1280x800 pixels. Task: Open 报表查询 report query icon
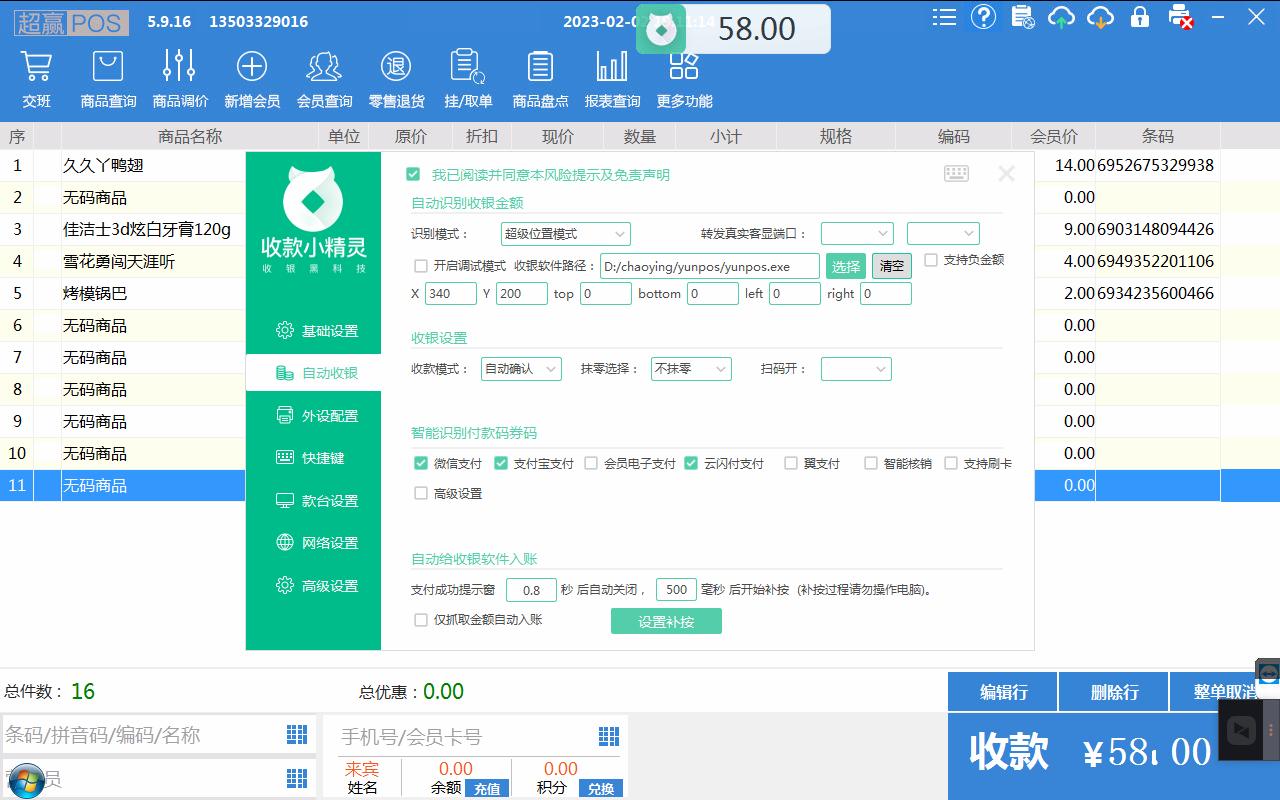612,78
